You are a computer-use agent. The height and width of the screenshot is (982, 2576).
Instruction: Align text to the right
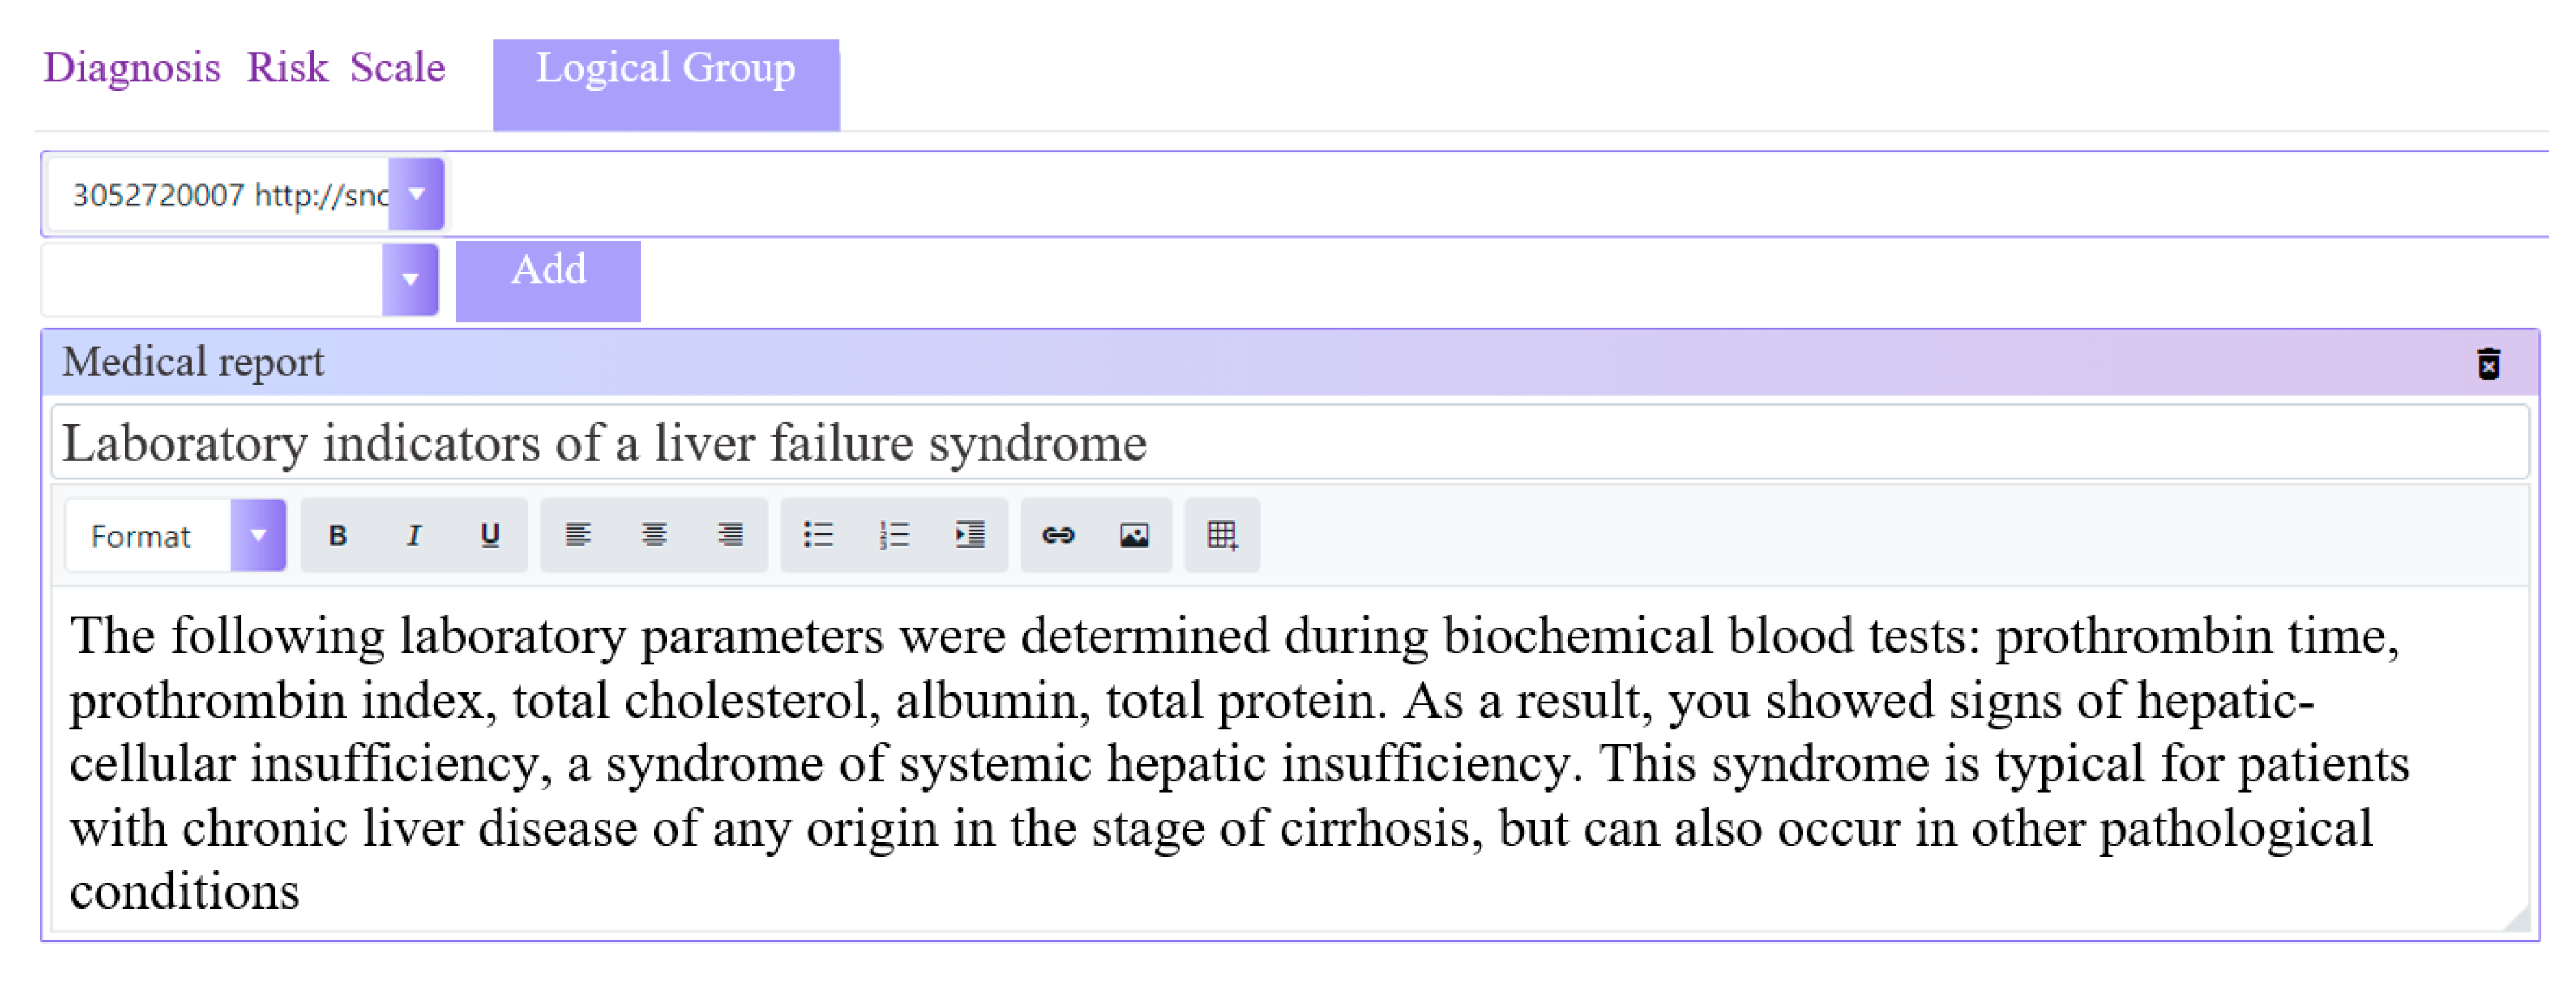(x=730, y=536)
